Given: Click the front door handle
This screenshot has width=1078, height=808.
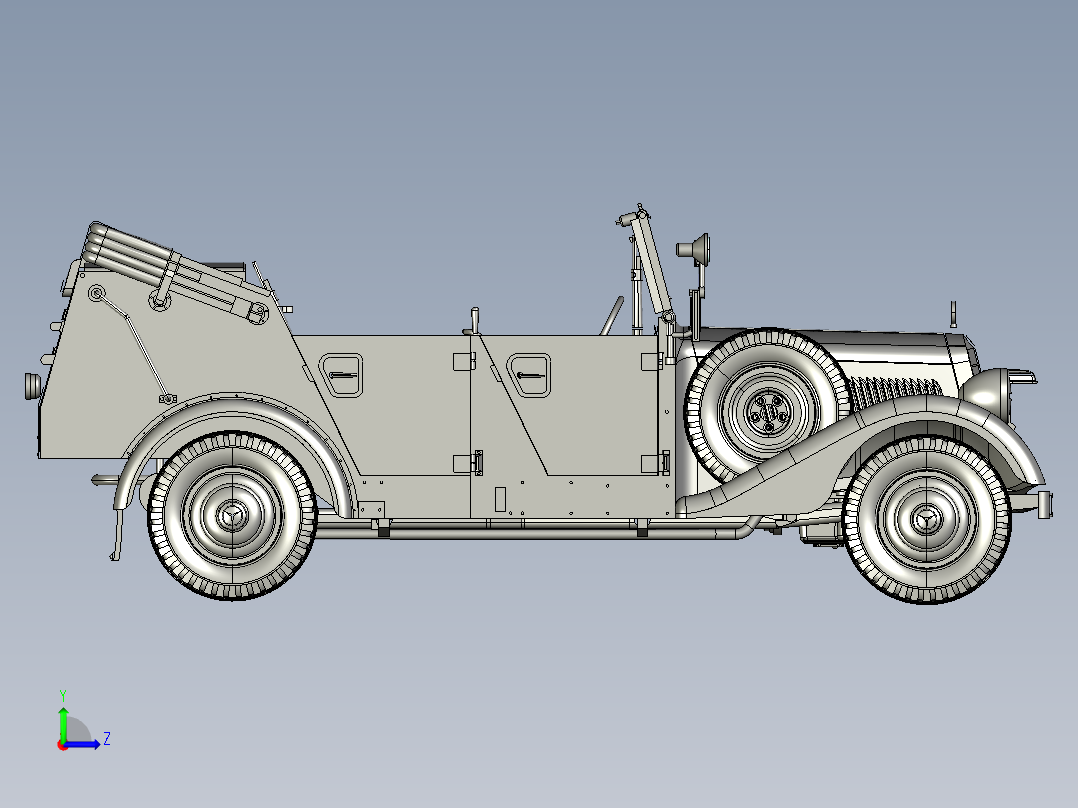Looking at the screenshot, I should point(529,375).
